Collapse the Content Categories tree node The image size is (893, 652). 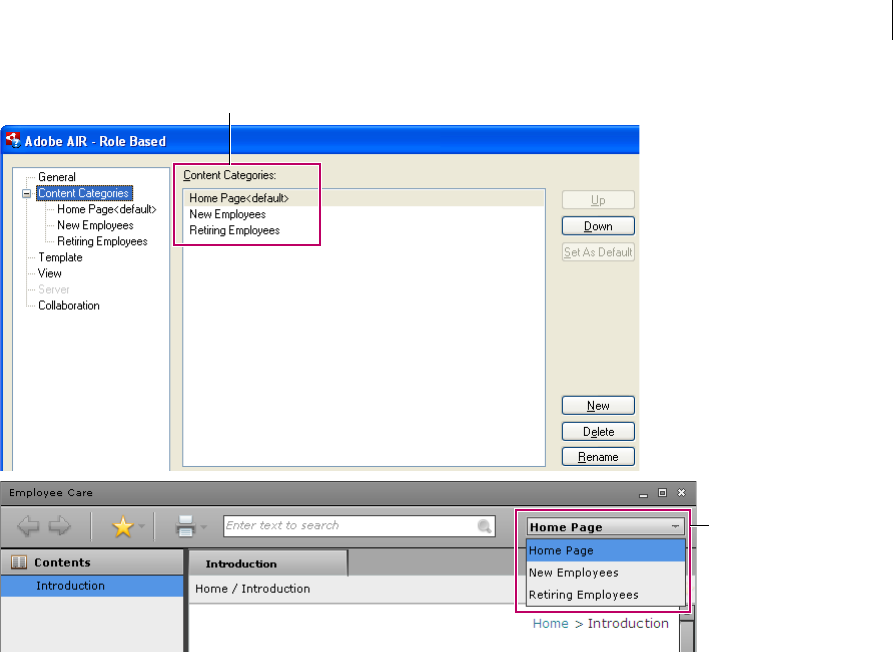coord(26,194)
